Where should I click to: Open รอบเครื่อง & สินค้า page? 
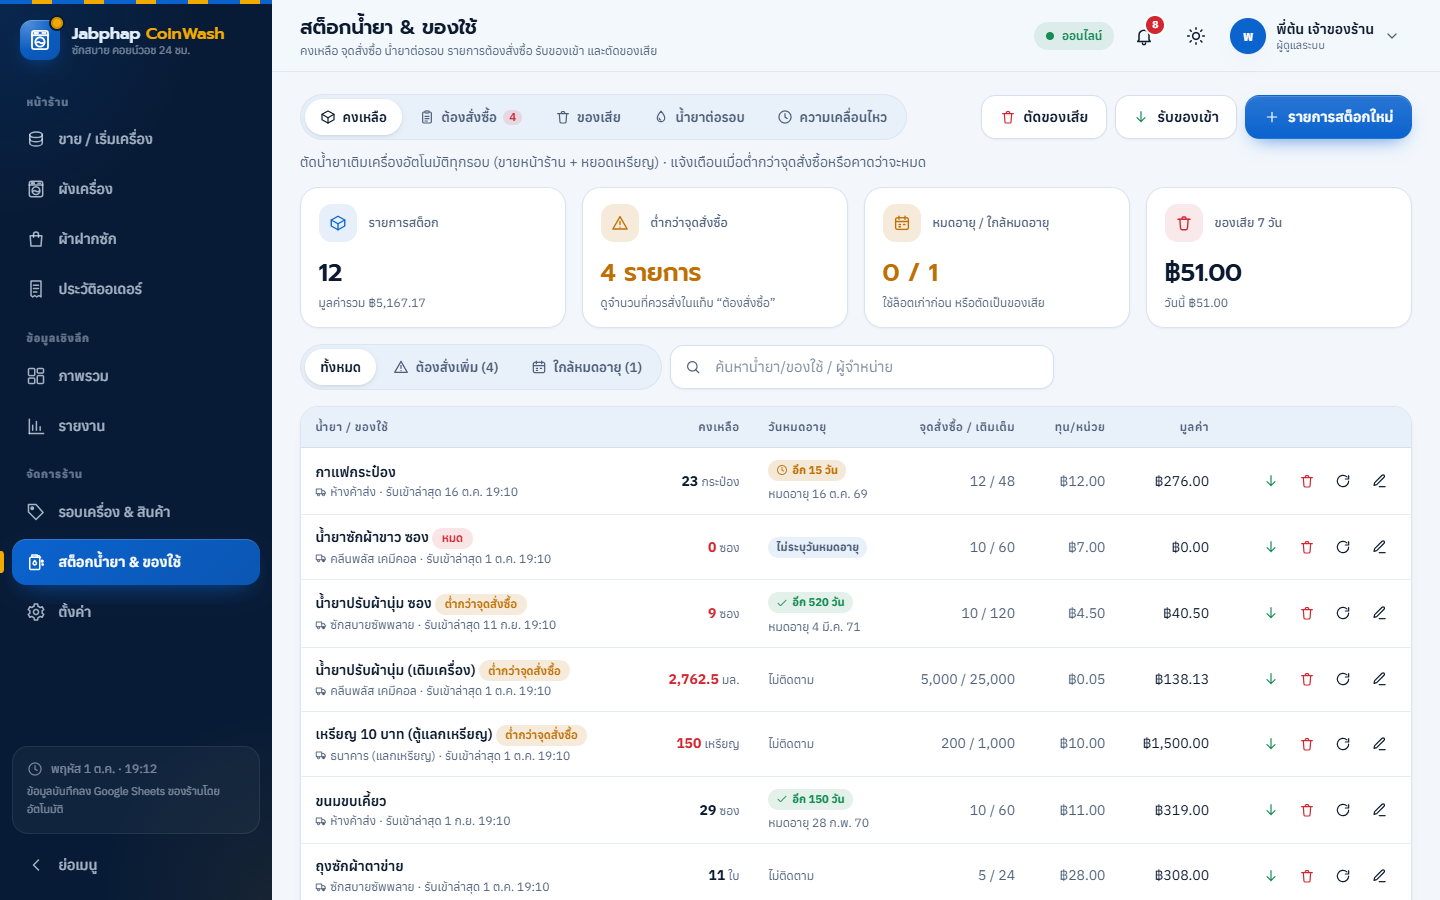[x=136, y=512]
